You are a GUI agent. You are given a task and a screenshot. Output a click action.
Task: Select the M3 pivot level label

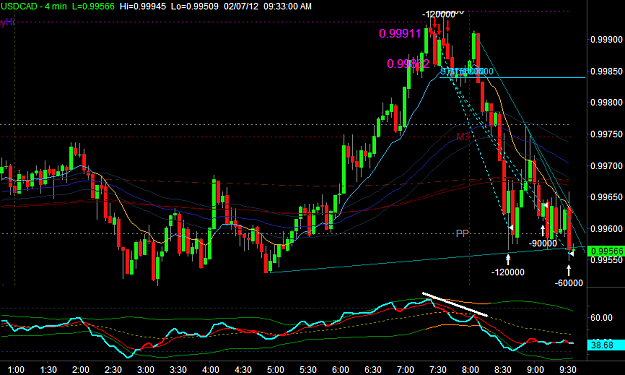click(462, 137)
